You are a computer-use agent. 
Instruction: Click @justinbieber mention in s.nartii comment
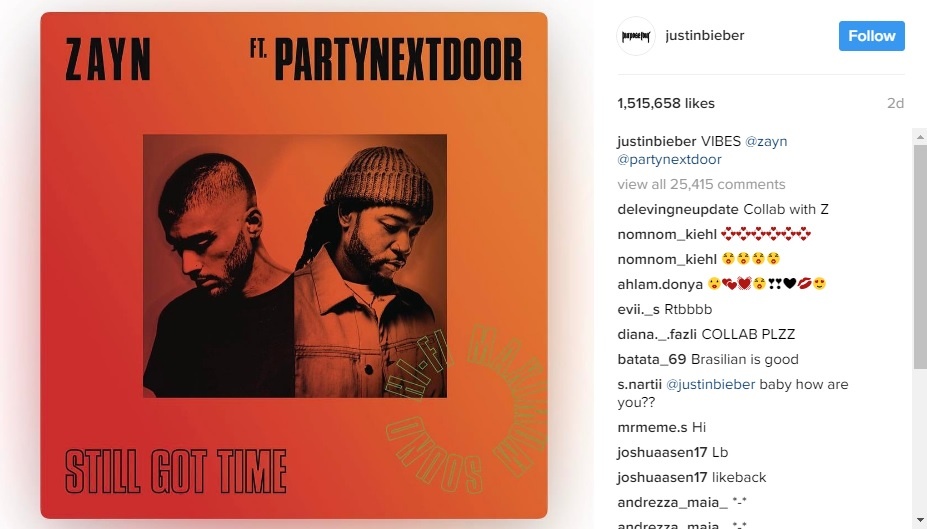(711, 384)
